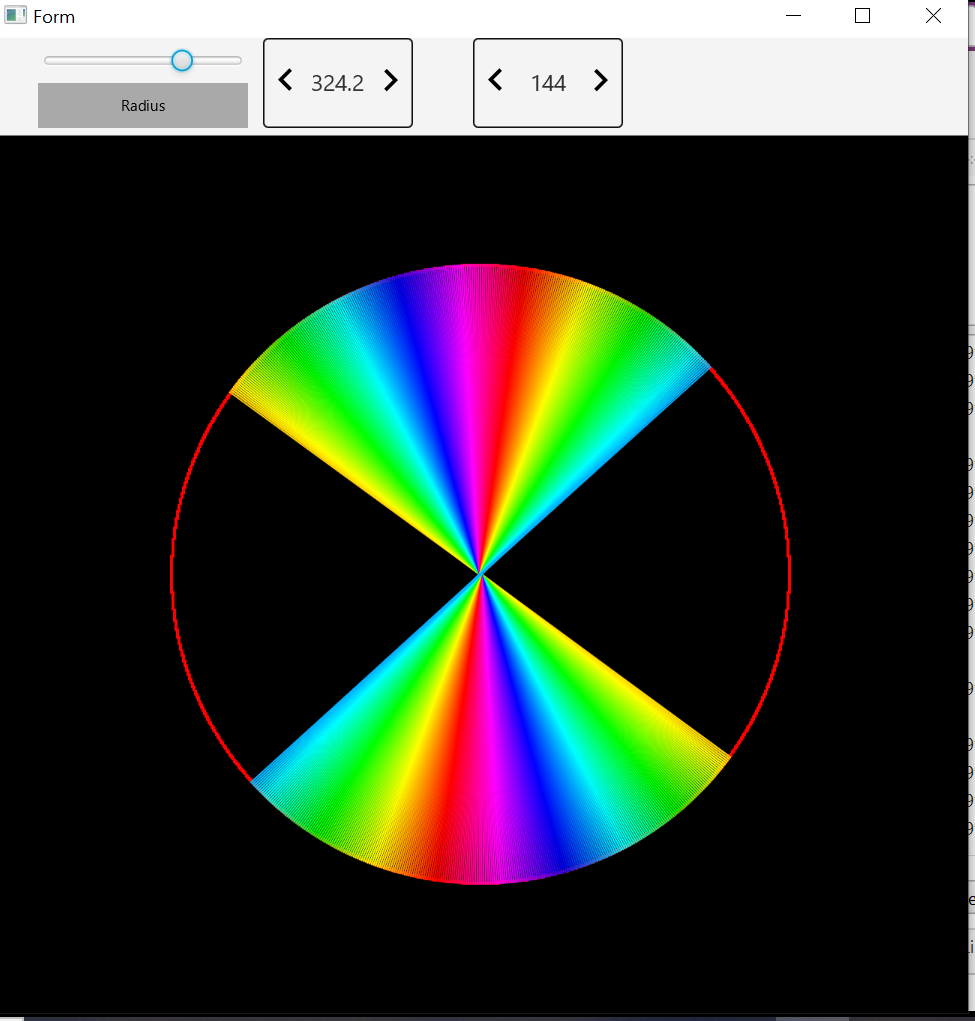The height and width of the screenshot is (1021, 975).
Task: Click the Form window app icon
Action: click(x=15, y=16)
